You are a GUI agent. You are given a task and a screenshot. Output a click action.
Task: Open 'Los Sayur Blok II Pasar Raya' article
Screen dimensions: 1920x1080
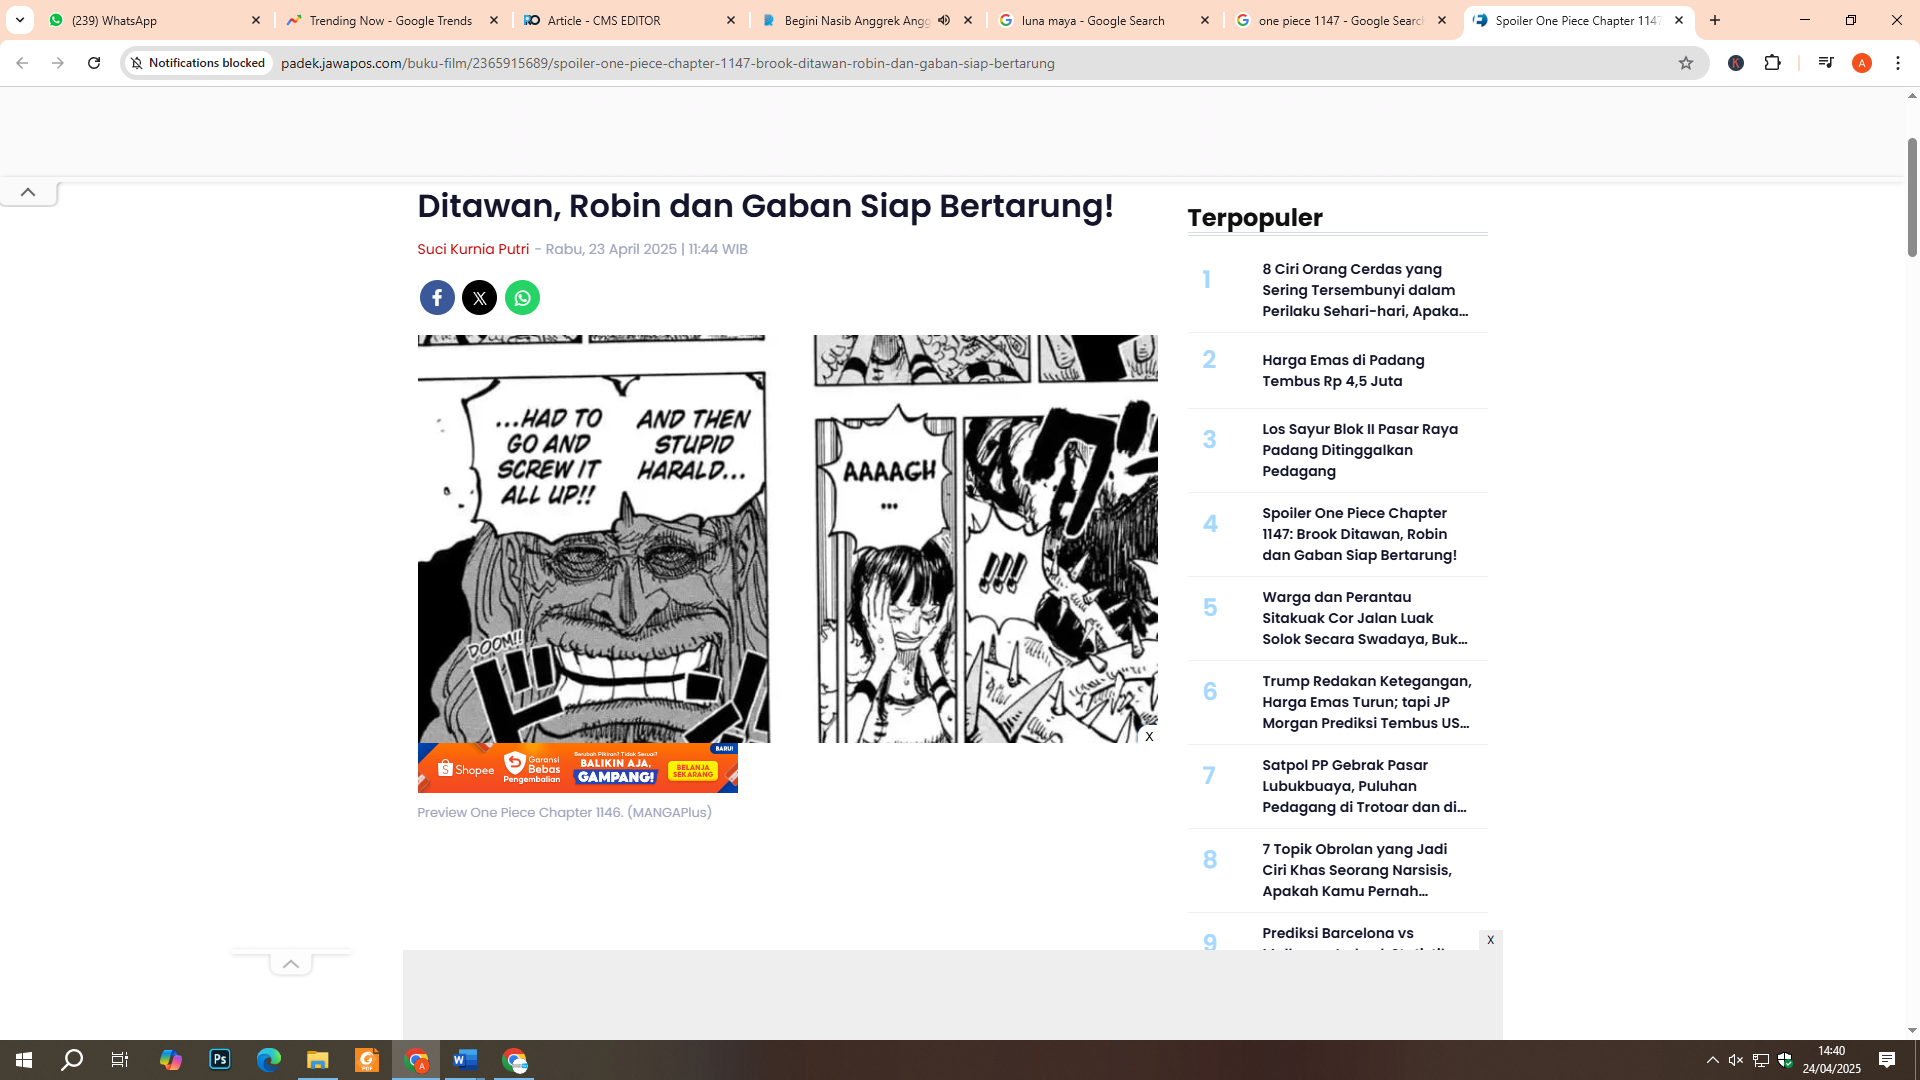click(1360, 450)
